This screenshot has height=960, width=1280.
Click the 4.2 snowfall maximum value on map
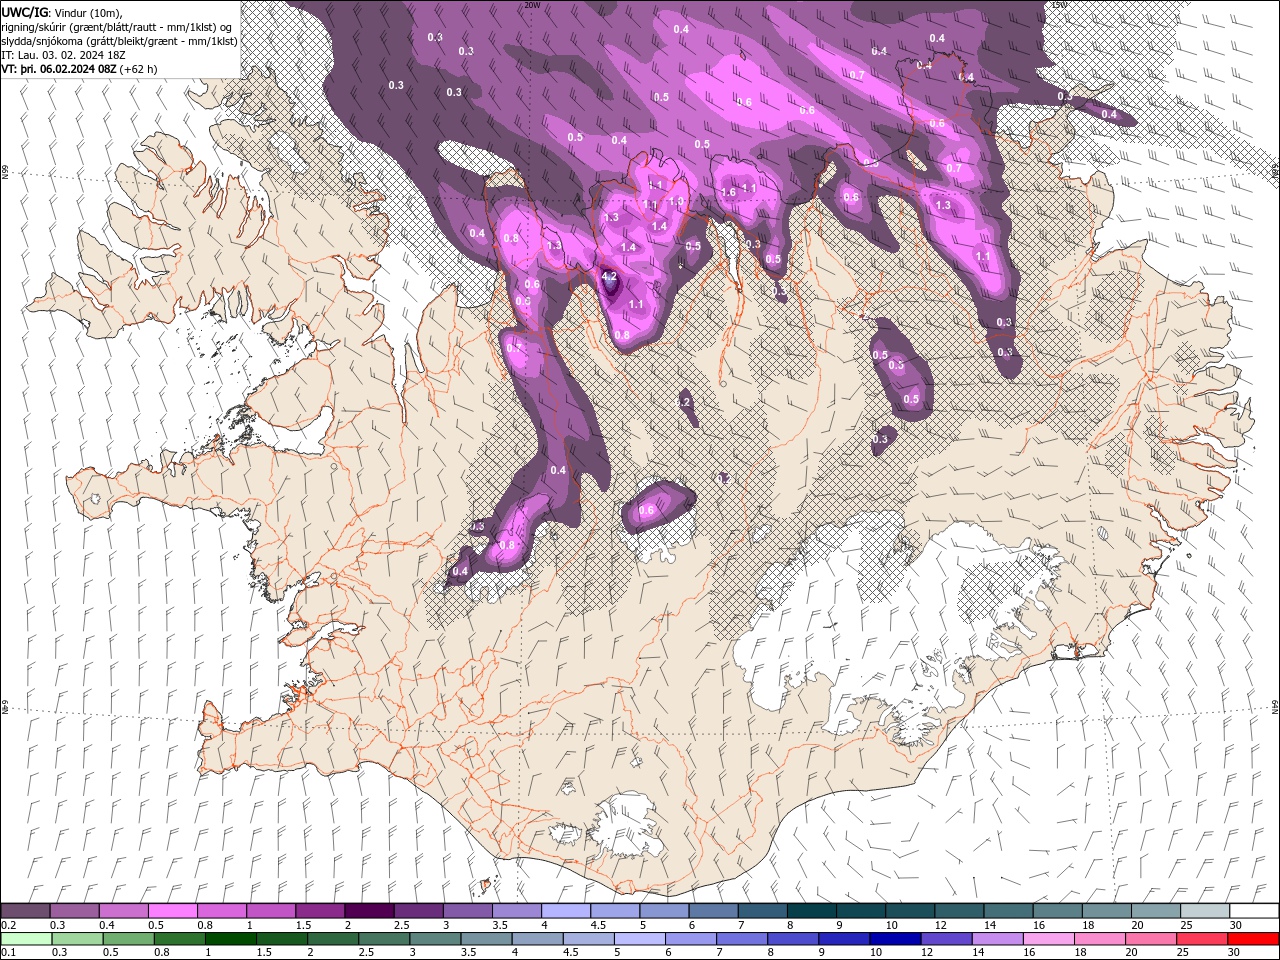(609, 275)
